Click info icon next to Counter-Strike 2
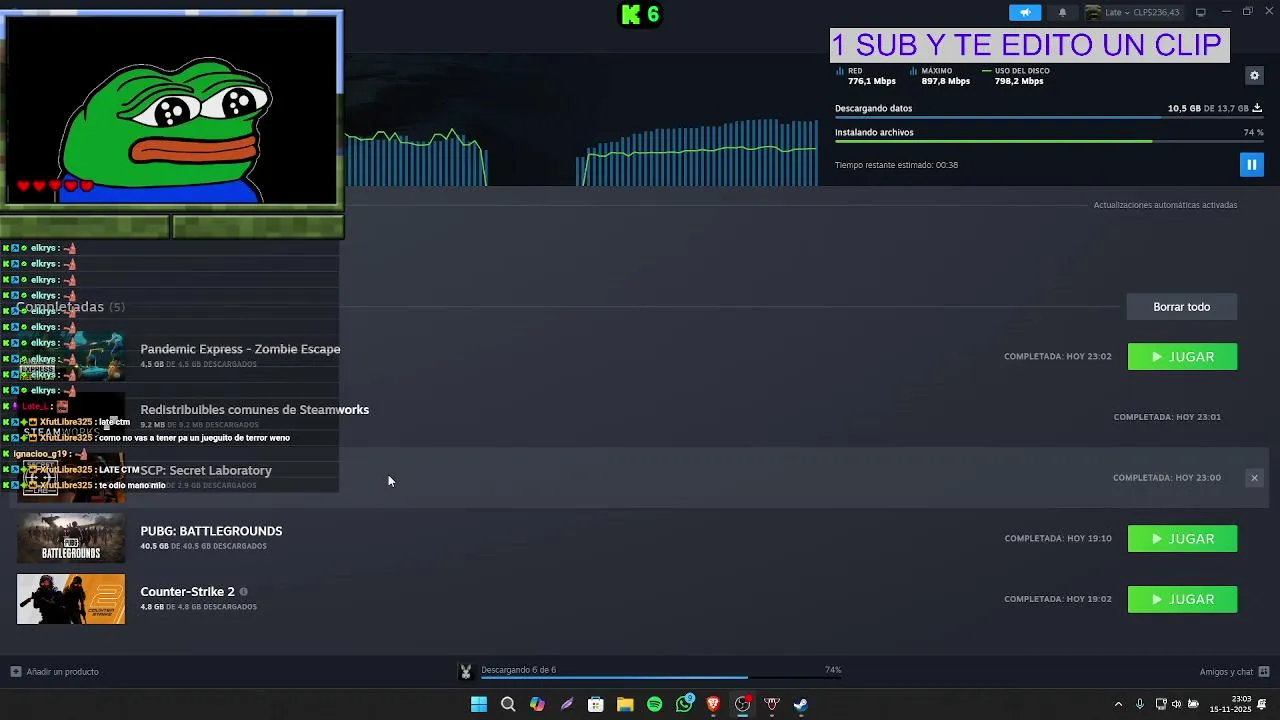 coord(243,592)
